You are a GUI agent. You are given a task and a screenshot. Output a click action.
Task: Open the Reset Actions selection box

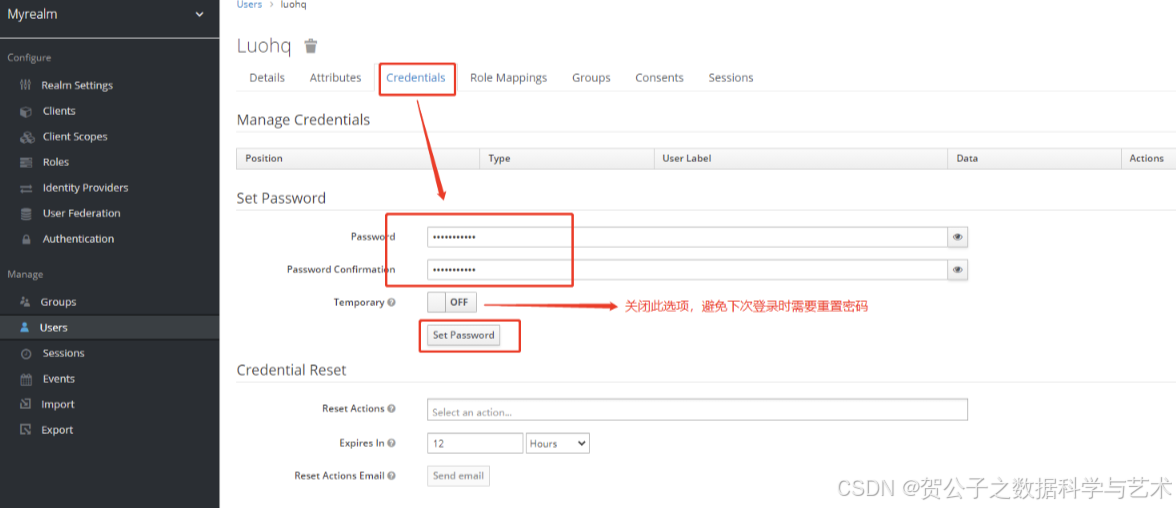697,410
